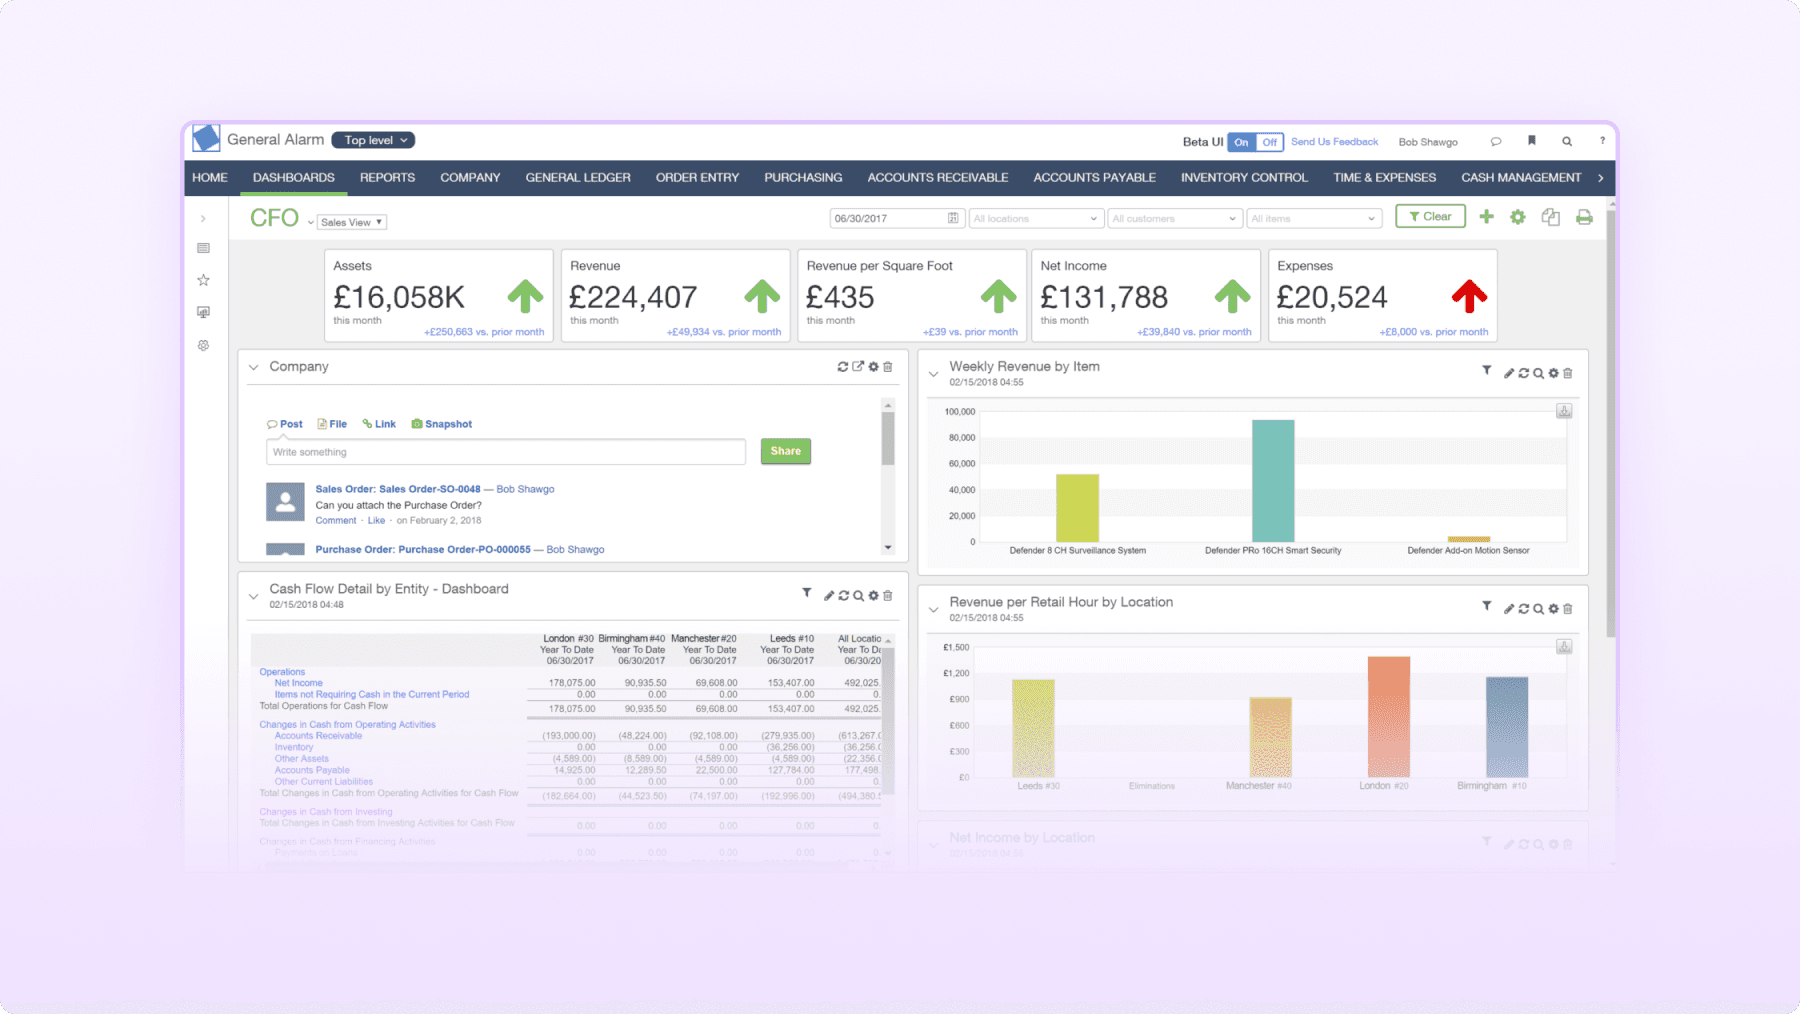Open Sales Order-SO-0048 link
Screen dimensions: 1800x1014
(398, 489)
